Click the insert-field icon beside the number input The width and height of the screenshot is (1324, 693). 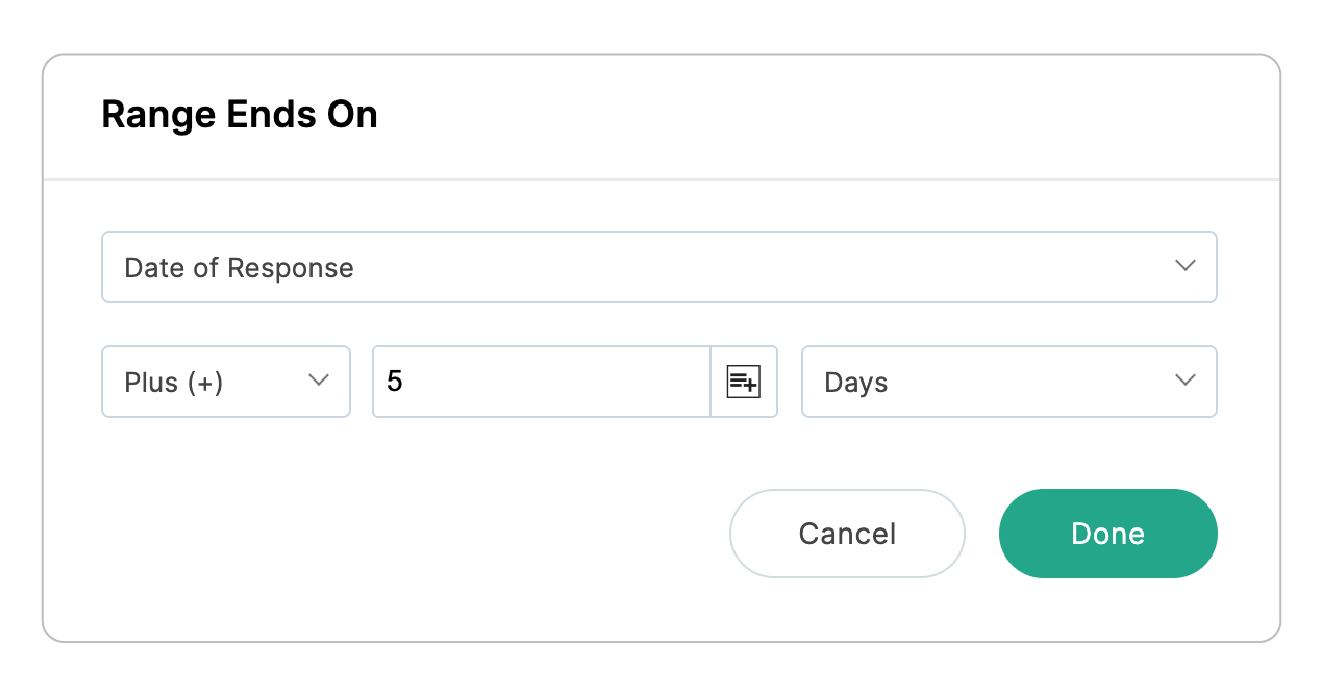pos(743,381)
